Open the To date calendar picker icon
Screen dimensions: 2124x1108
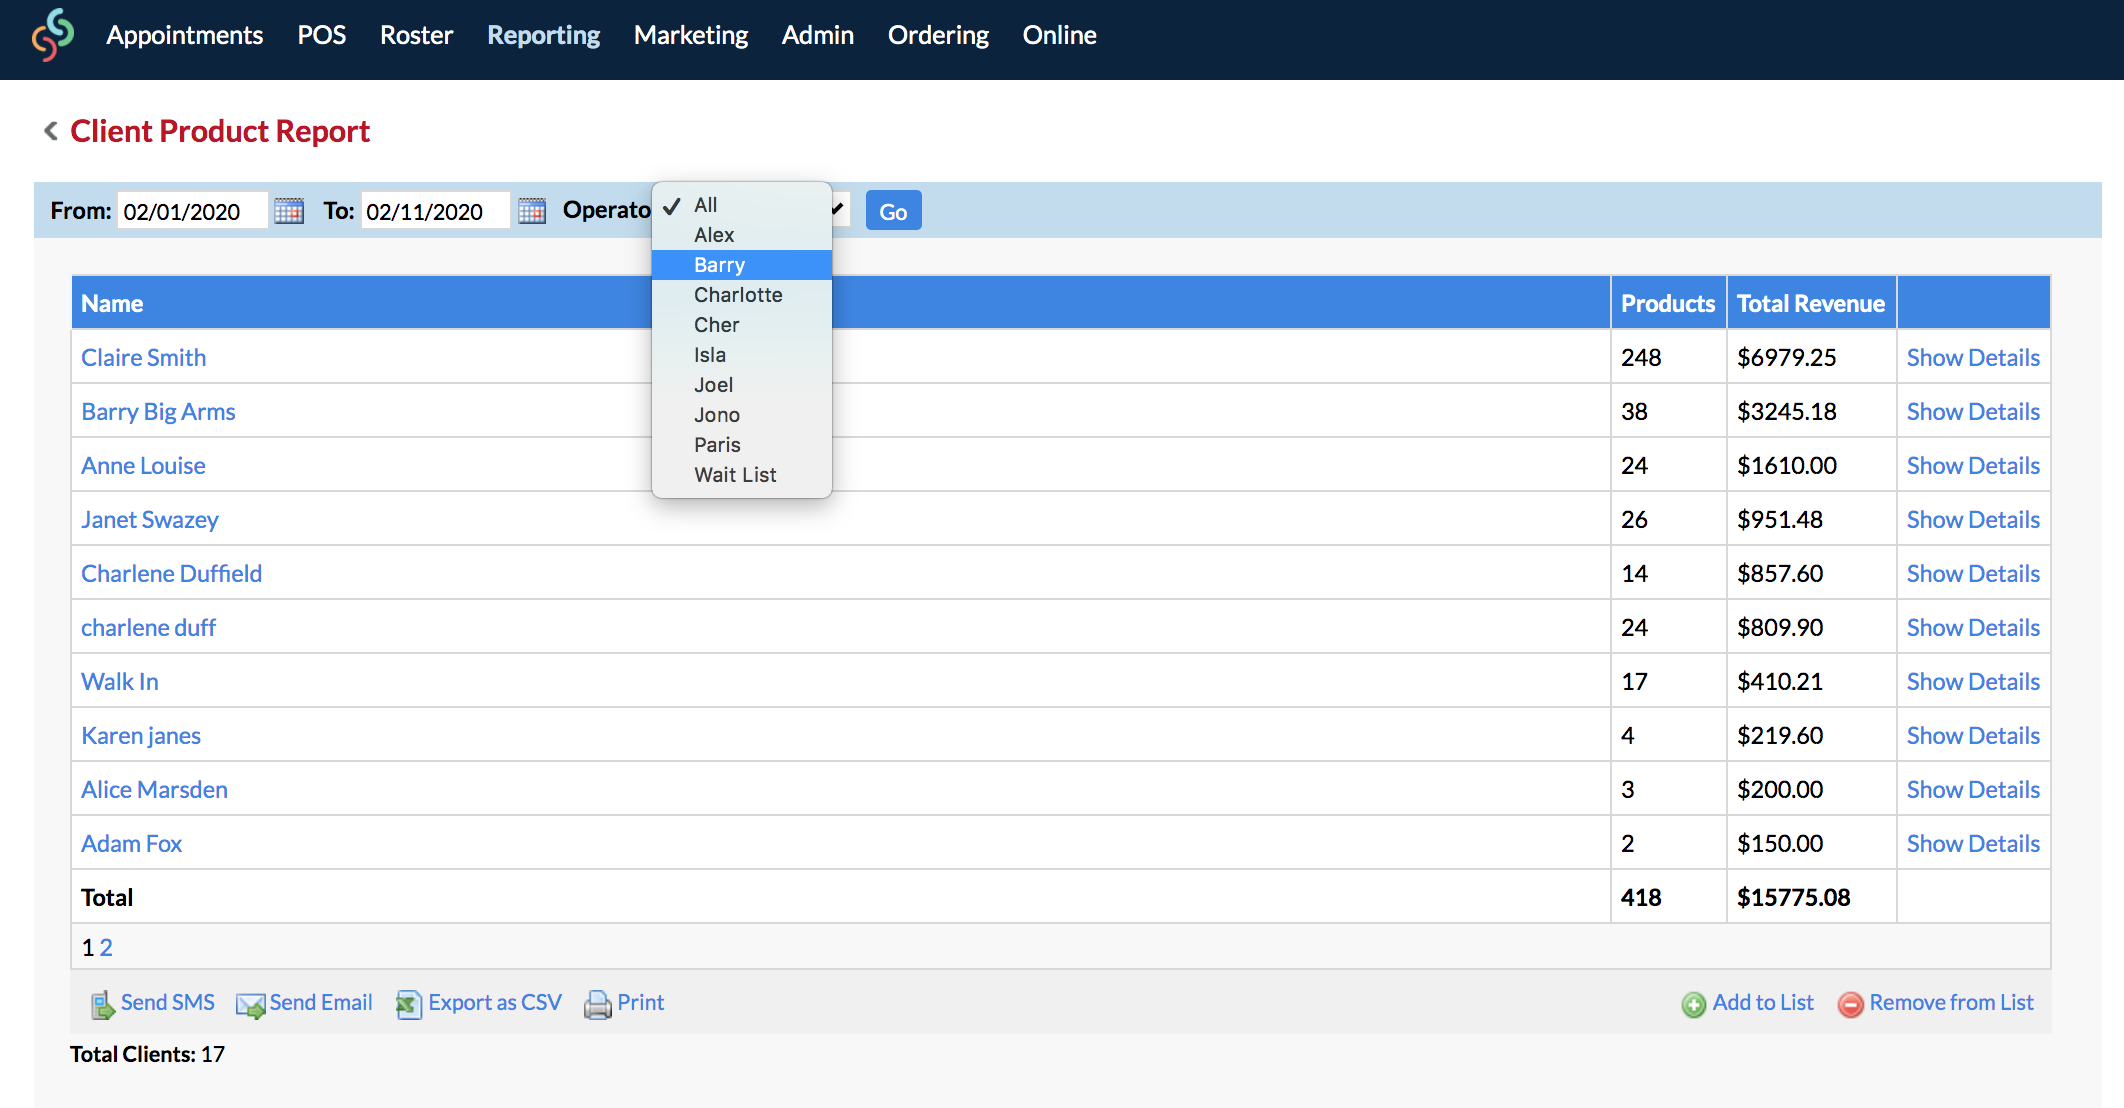(x=532, y=211)
